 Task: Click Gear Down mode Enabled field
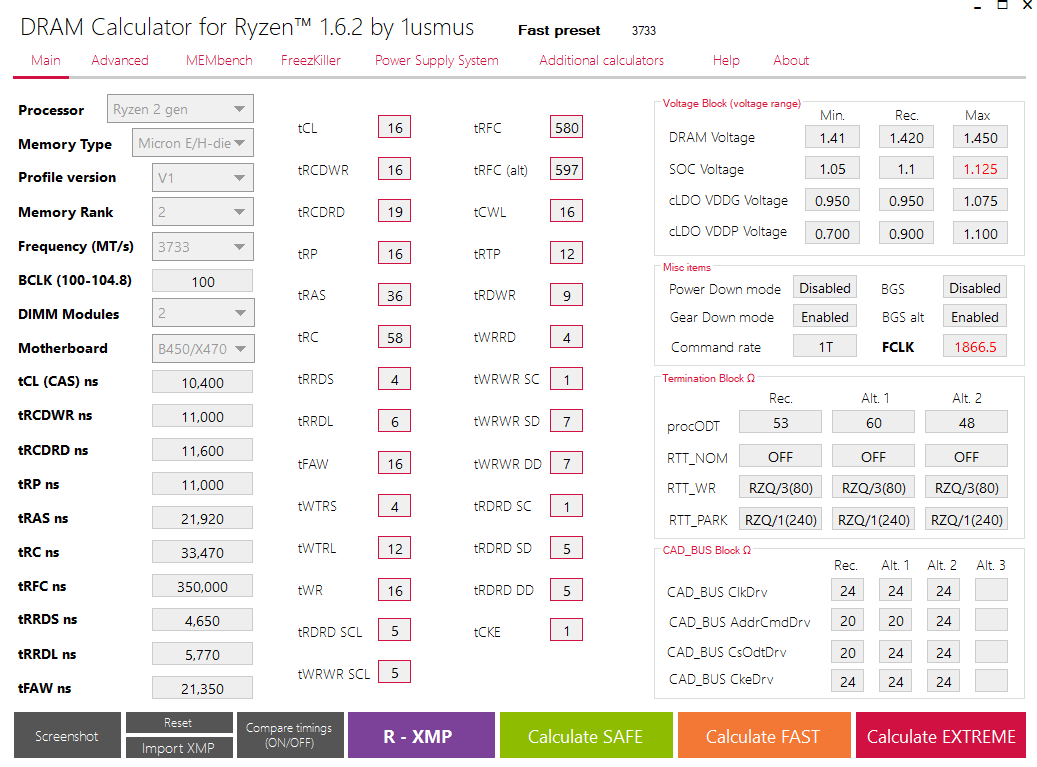[825, 317]
